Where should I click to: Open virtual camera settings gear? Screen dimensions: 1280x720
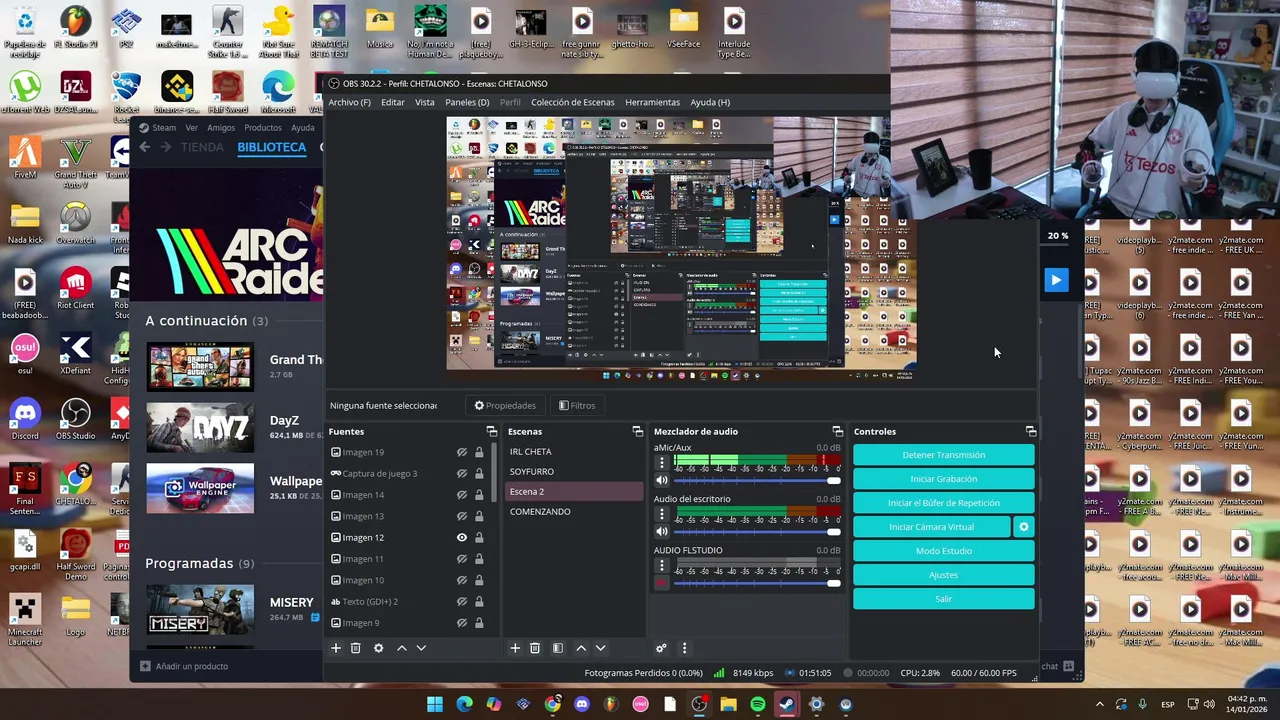[x=1023, y=526]
